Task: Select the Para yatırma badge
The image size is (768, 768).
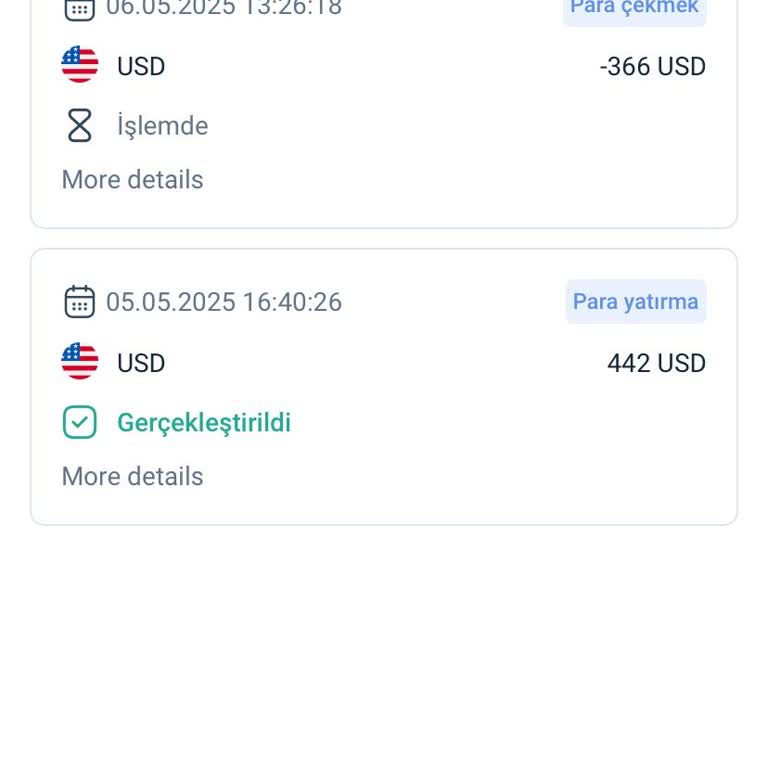Action: coord(635,302)
